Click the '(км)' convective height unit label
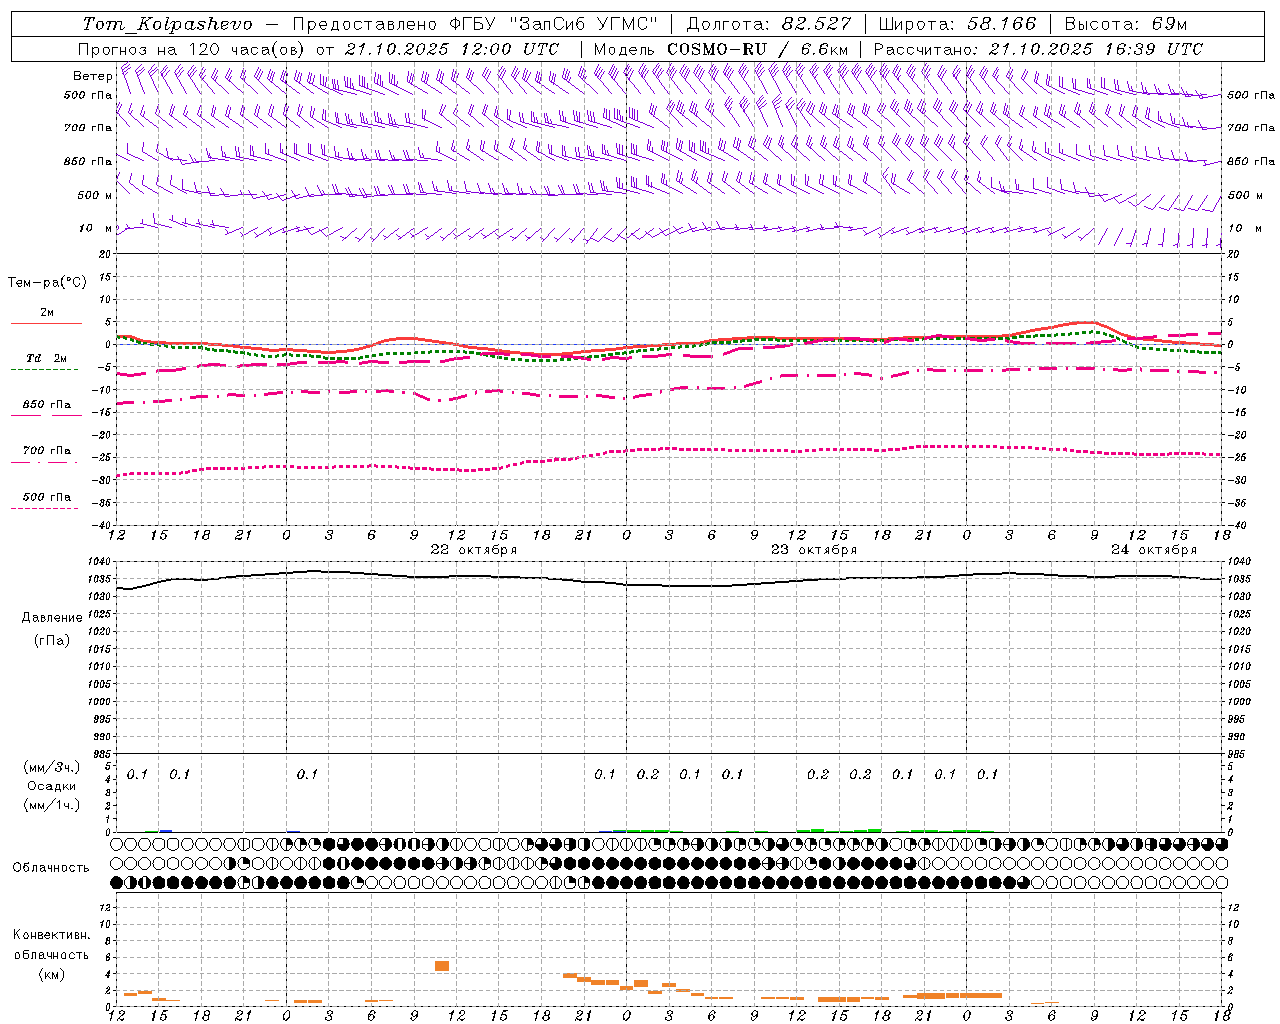 point(52,974)
